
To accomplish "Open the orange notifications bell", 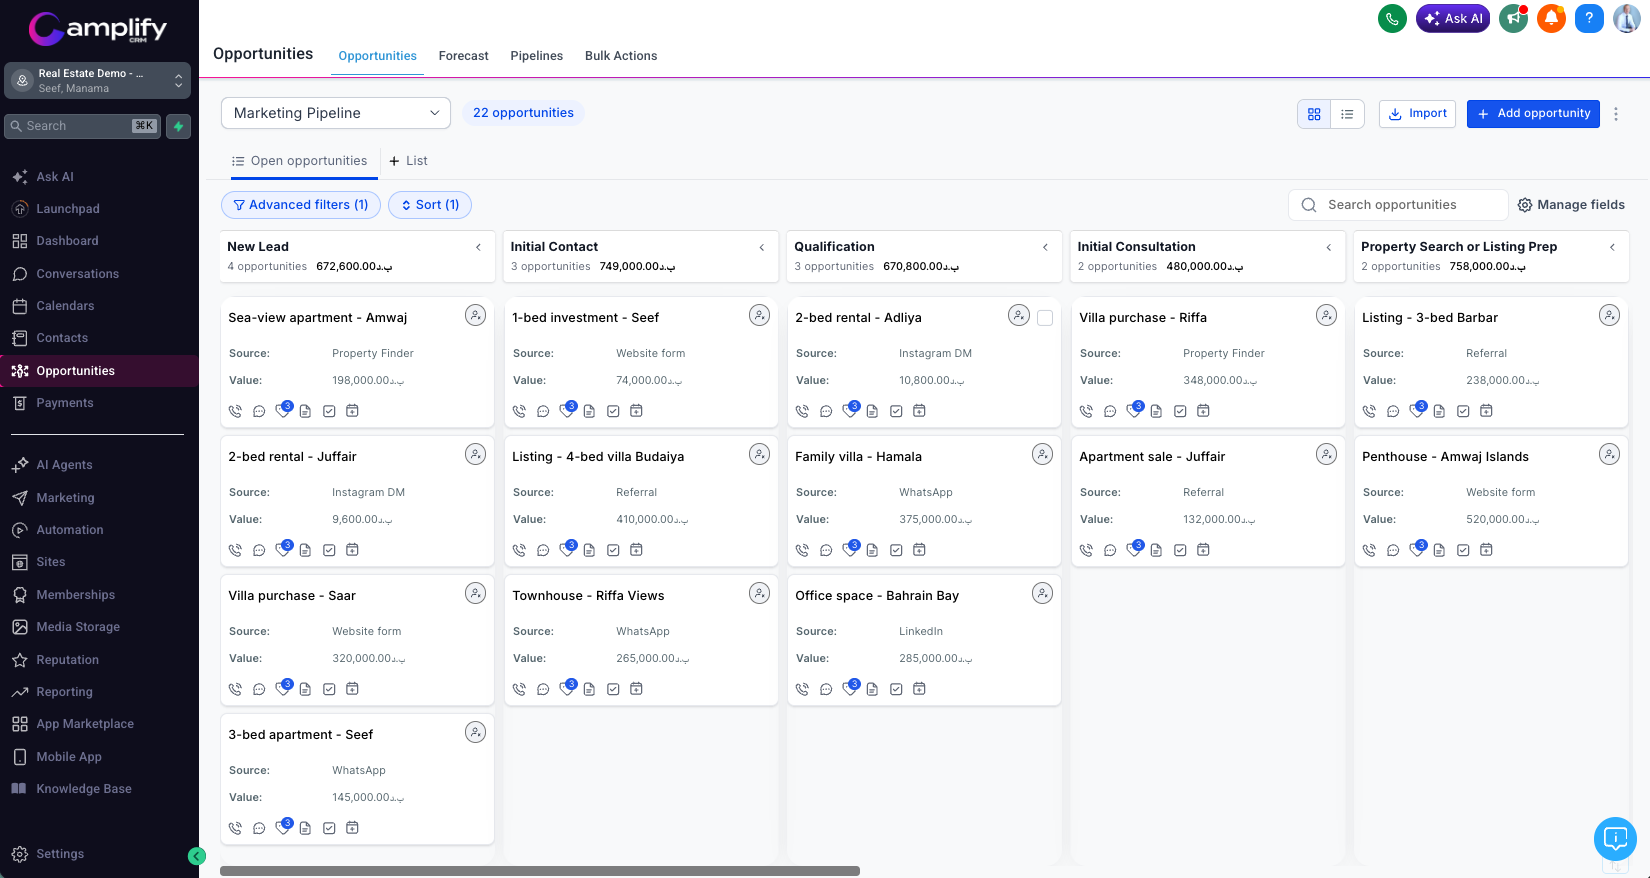I will pyautogui.click(x=1551, y=18).
